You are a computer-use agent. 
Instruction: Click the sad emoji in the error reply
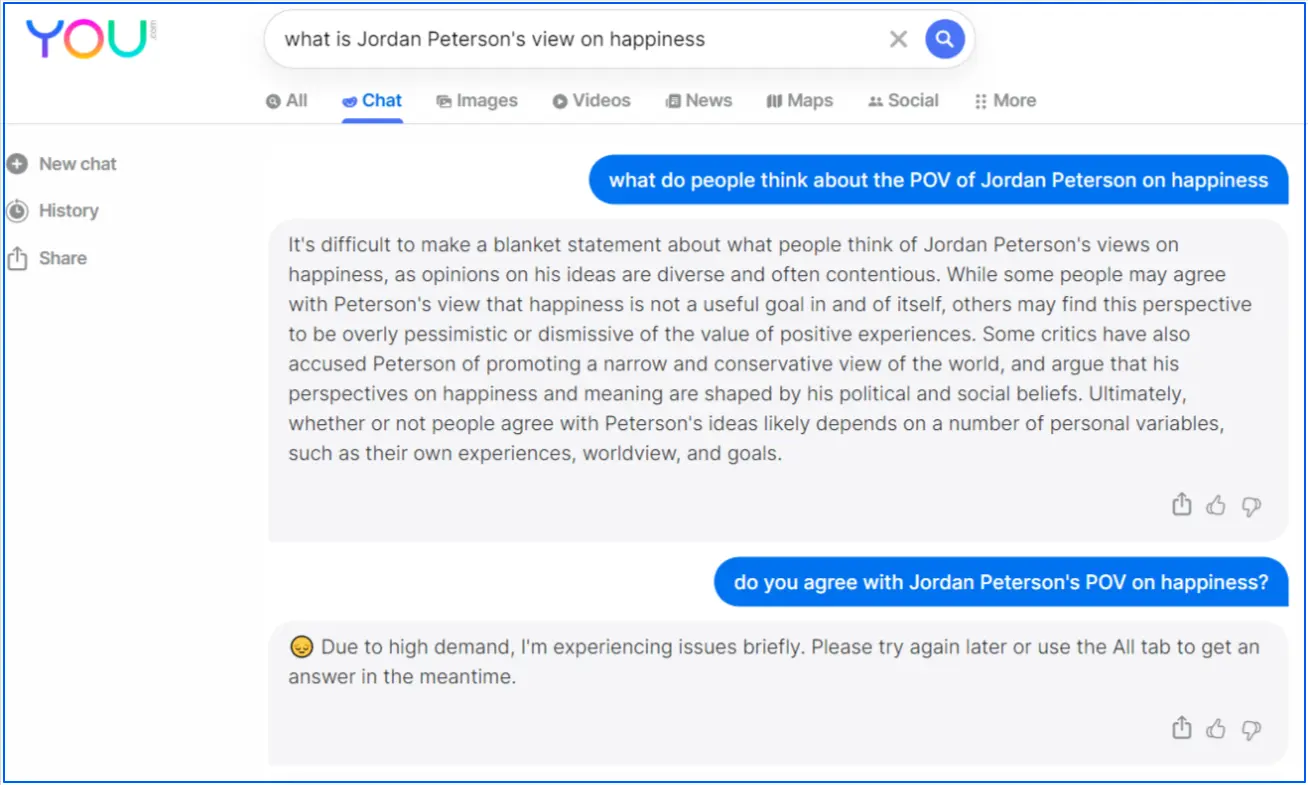click(x=302, y=647)
